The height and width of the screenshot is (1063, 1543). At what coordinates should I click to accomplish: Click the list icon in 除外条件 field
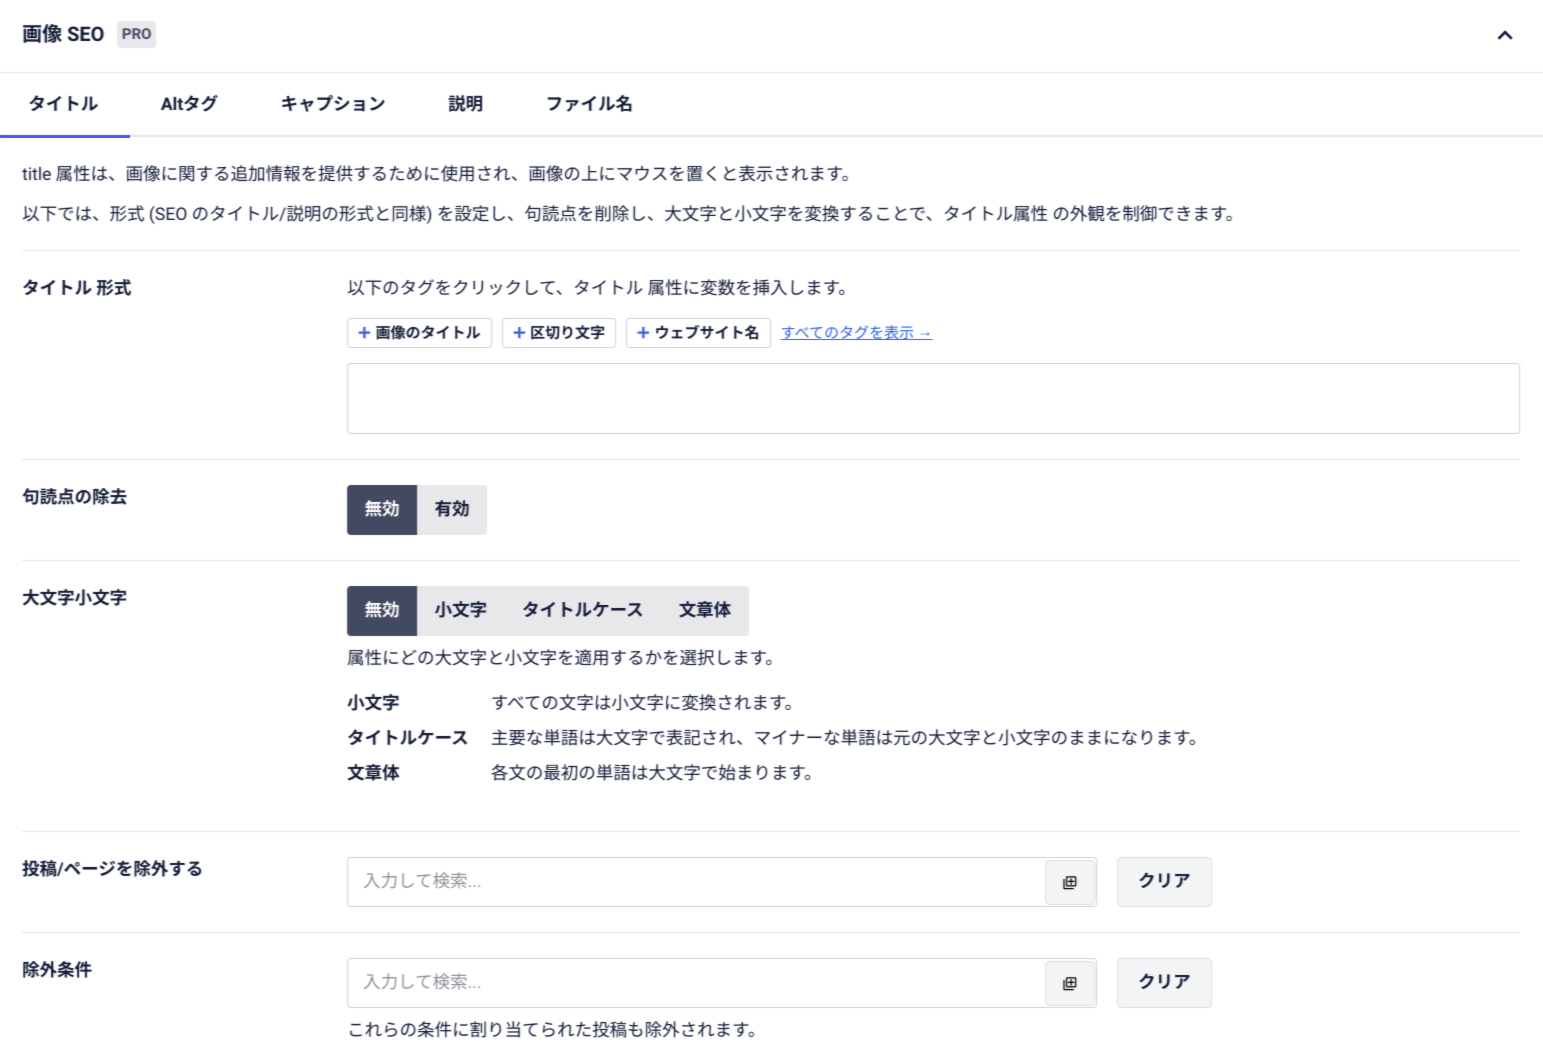(x=1070, y=984)
